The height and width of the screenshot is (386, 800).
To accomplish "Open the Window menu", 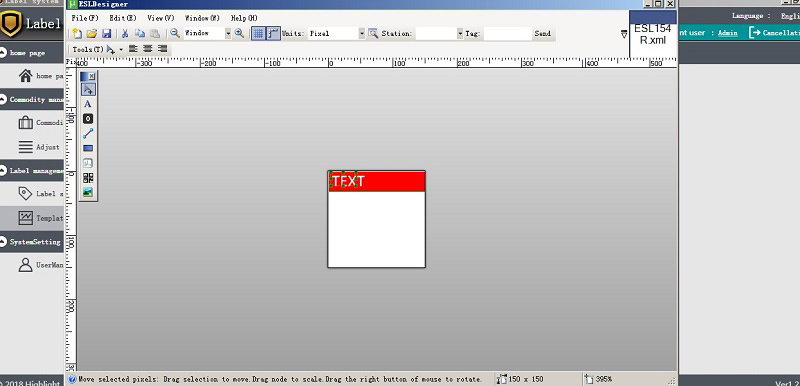I will click(202, 18).
